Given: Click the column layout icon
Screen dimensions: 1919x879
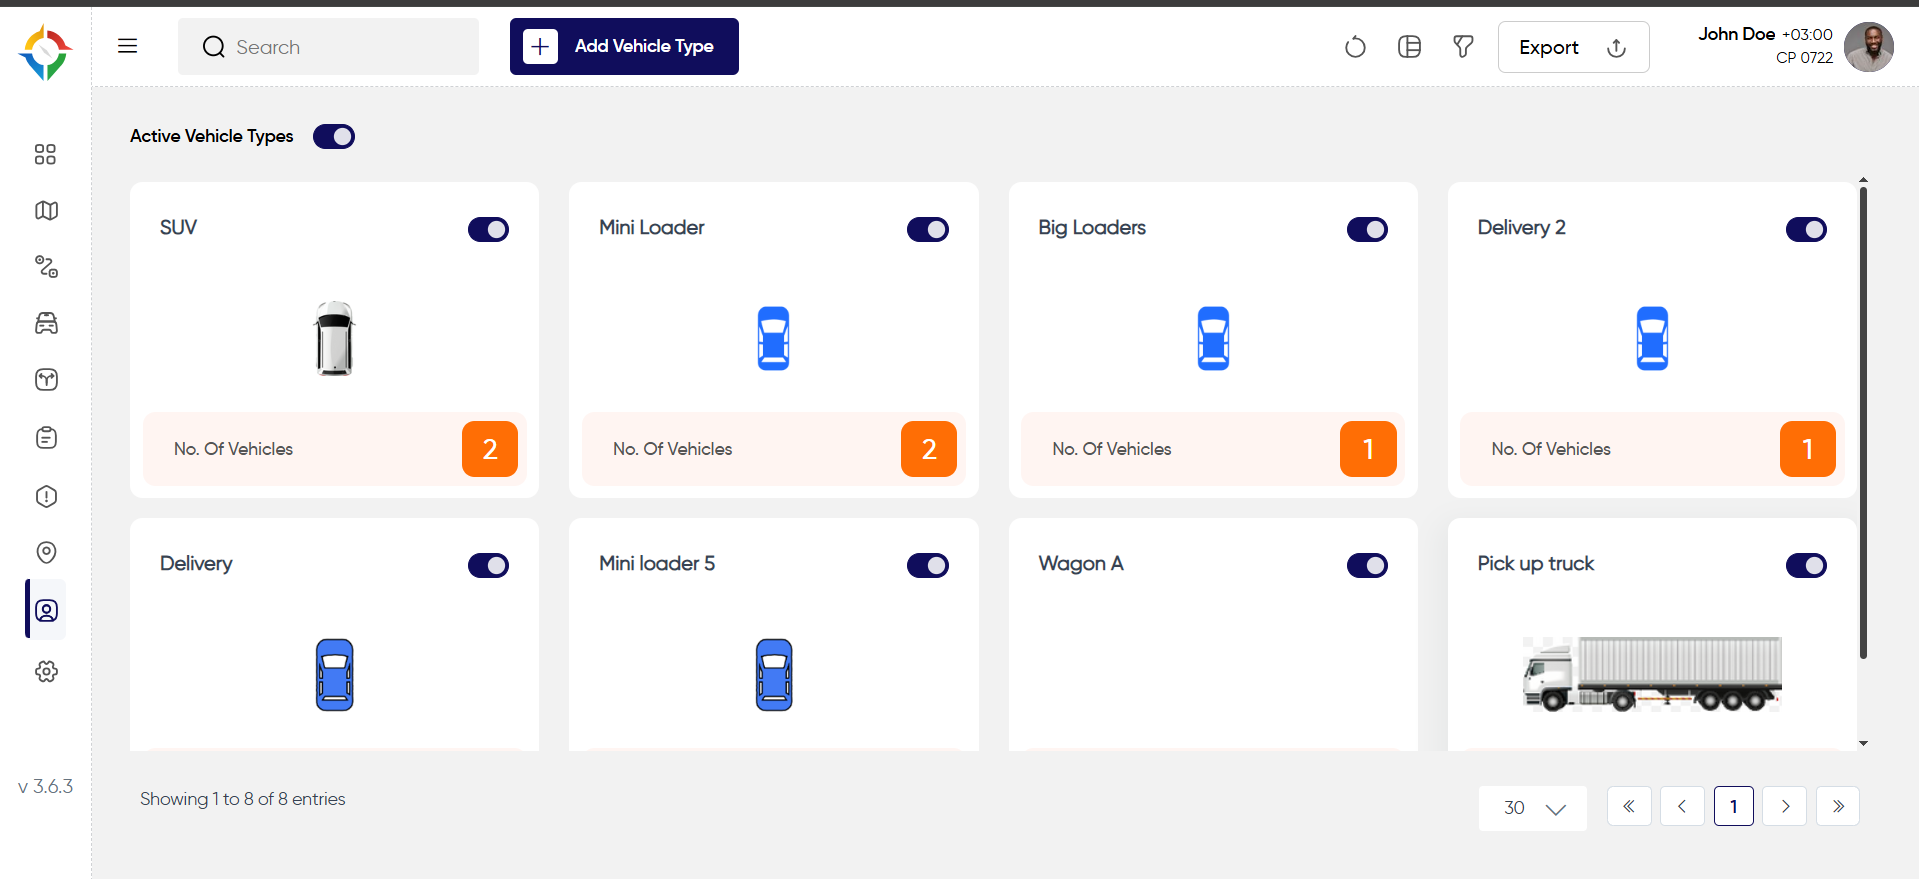Looking at the screenshot, I should click(x=1409, y=47).
